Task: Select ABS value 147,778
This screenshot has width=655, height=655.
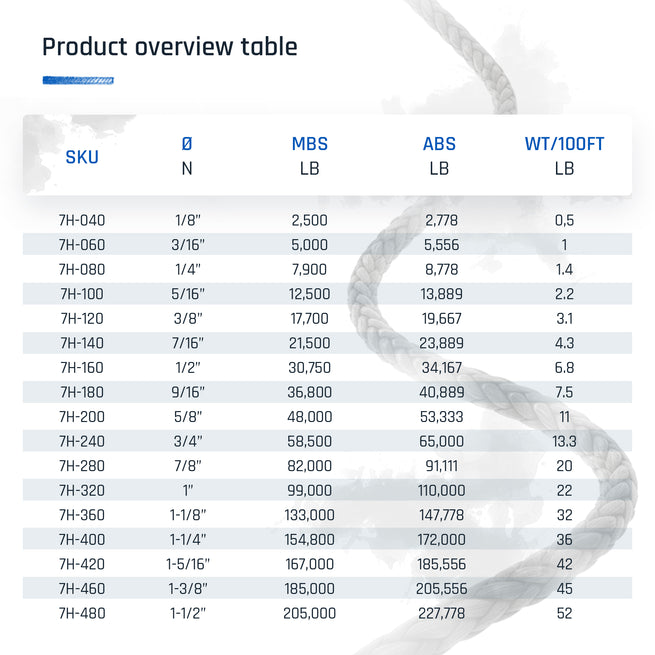Action: (x=442, y=515)
